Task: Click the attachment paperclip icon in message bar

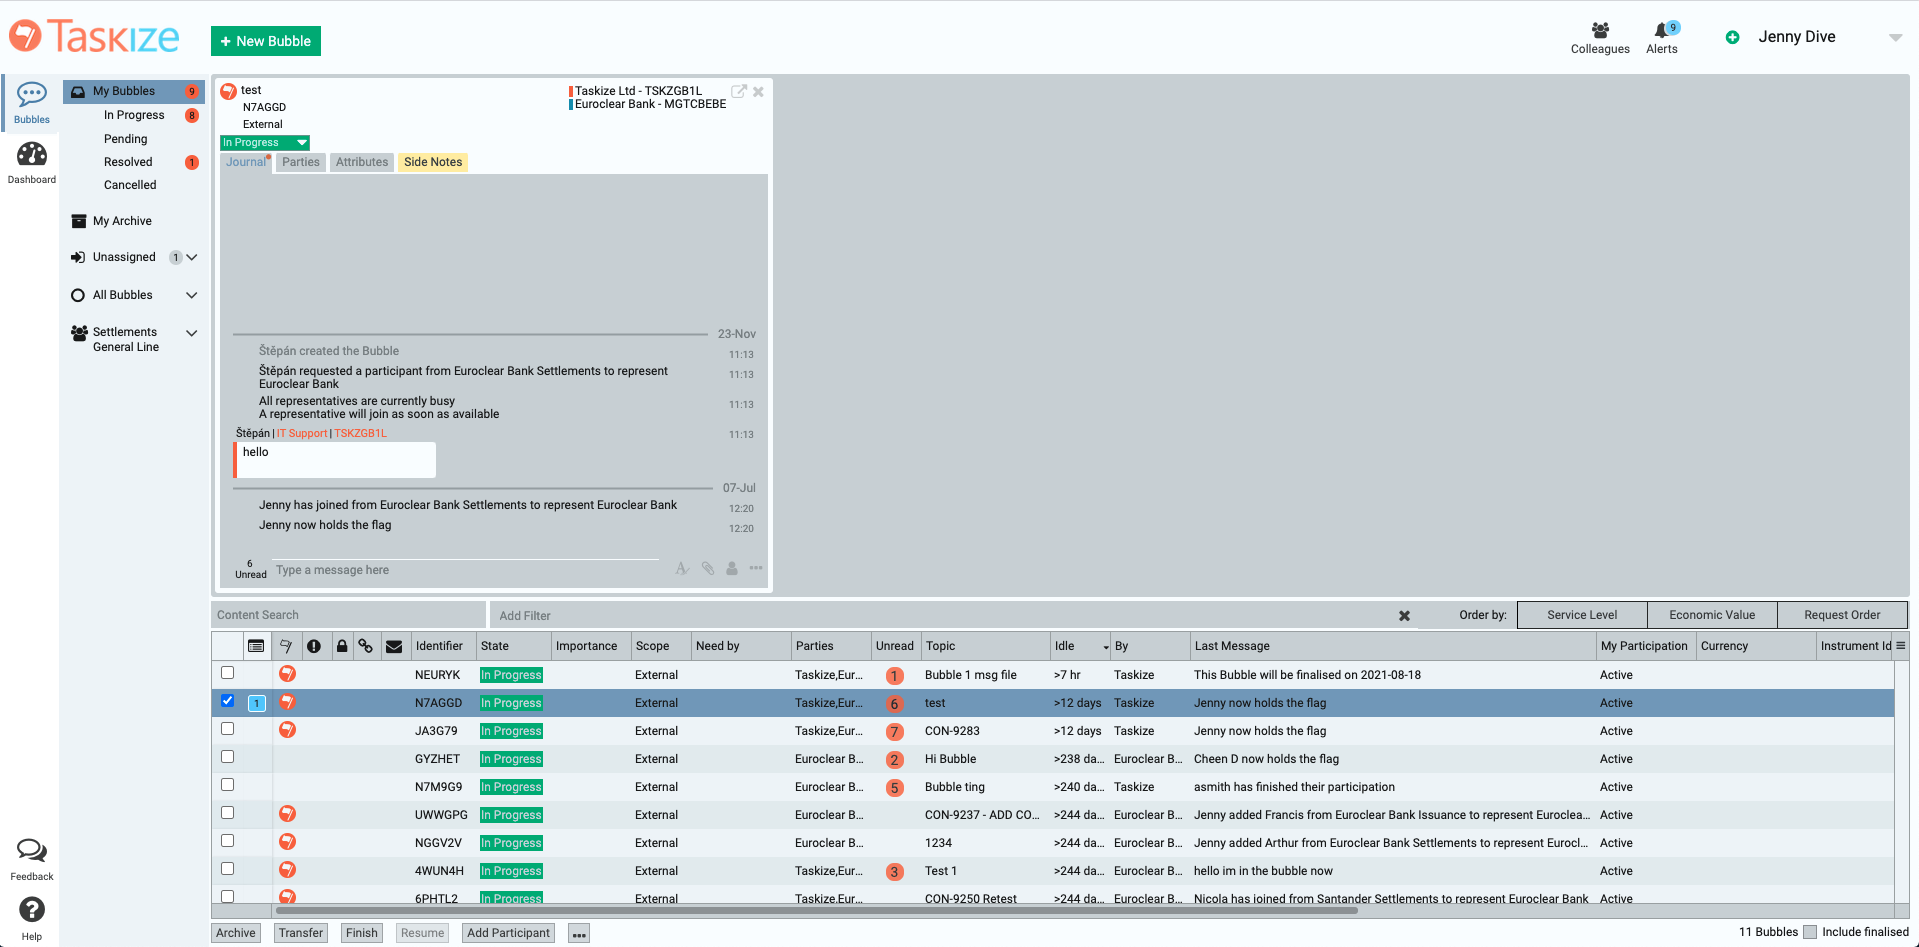Action: 708,569
